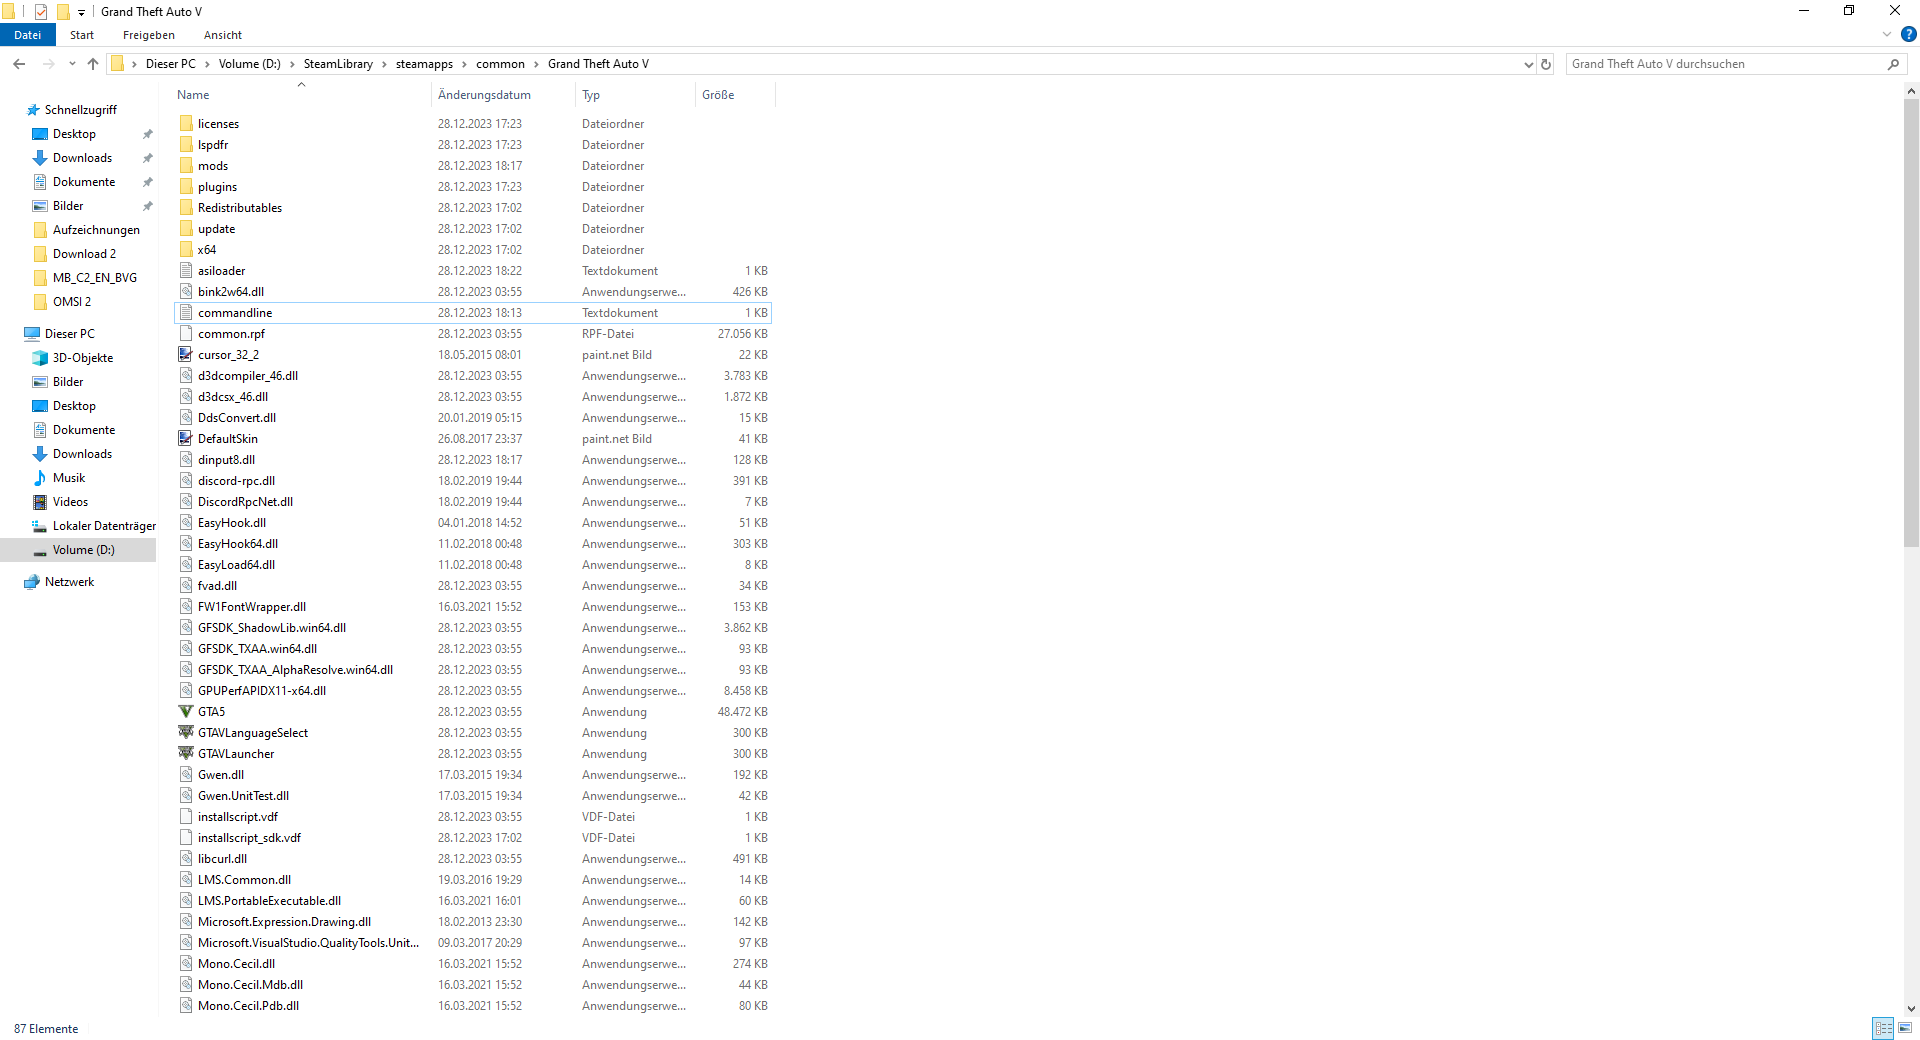This screenshot has width=1920, height=1040.
Task: Open 3D-Objekte in sidebar
Action: [x=83, y=358]
